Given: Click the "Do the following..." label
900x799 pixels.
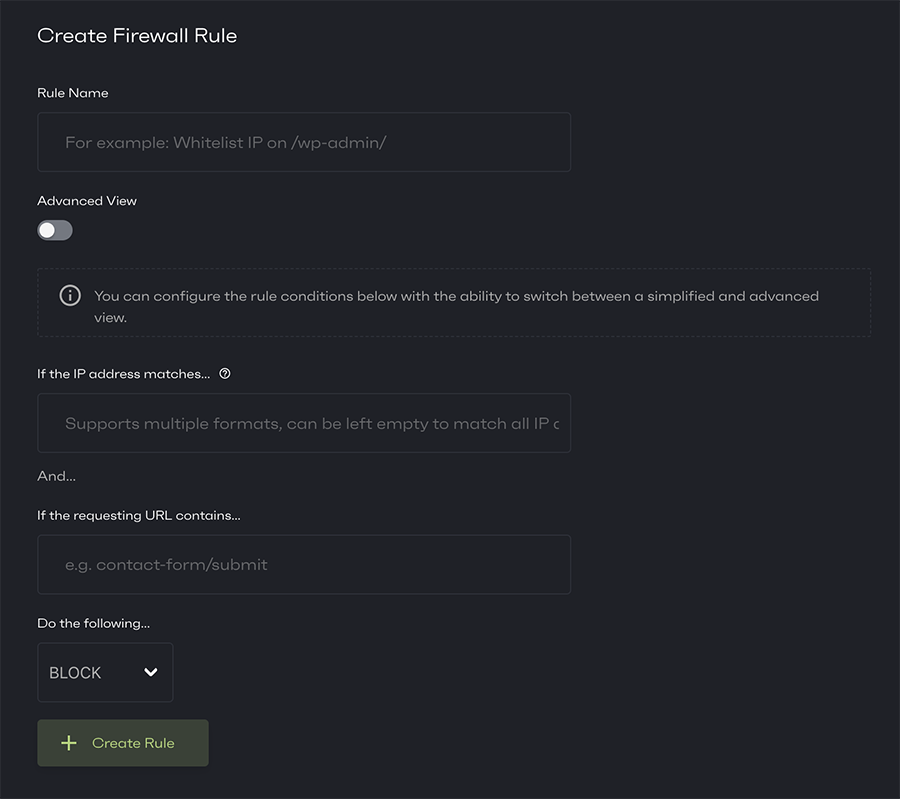Looking at the screenshot, I should (94, 624).
